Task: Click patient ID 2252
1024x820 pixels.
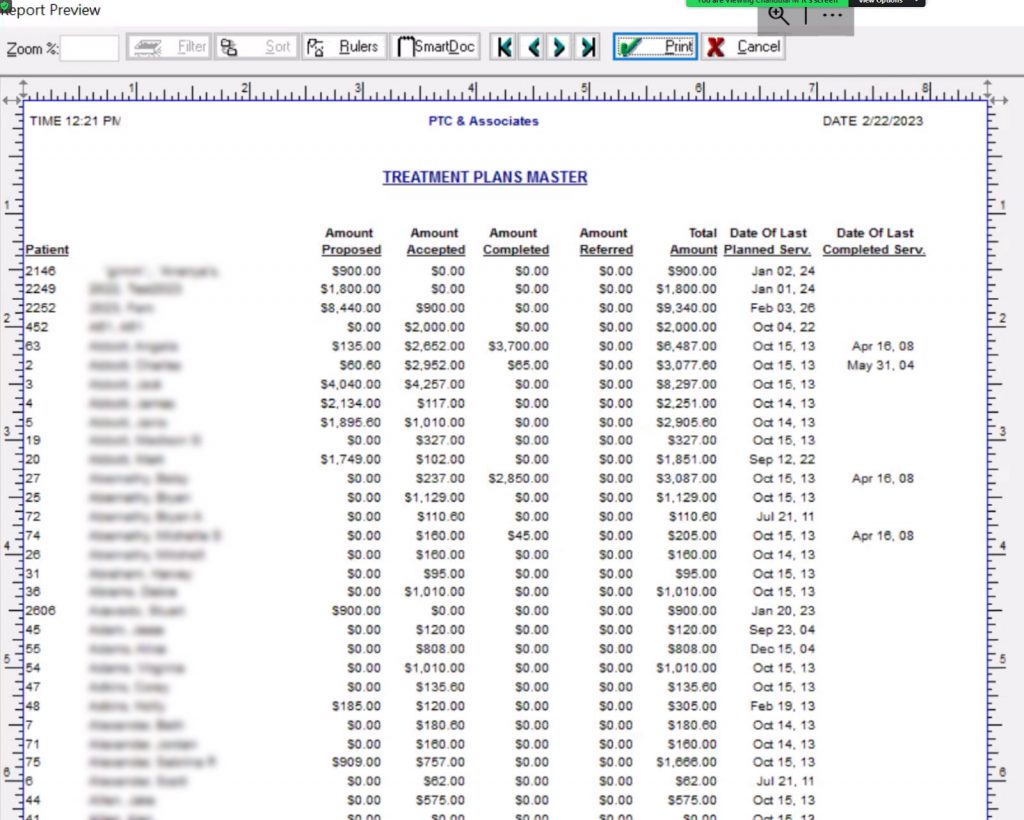Action: tap(40, 308)
